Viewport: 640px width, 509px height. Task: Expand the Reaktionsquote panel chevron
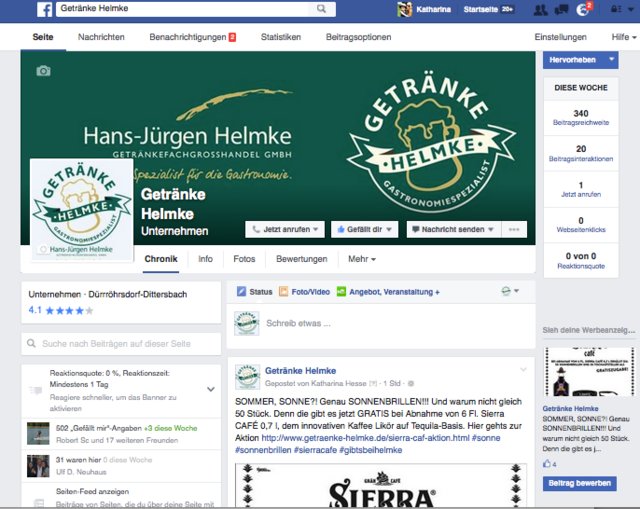pyautogui.click(x=210, y=389)
